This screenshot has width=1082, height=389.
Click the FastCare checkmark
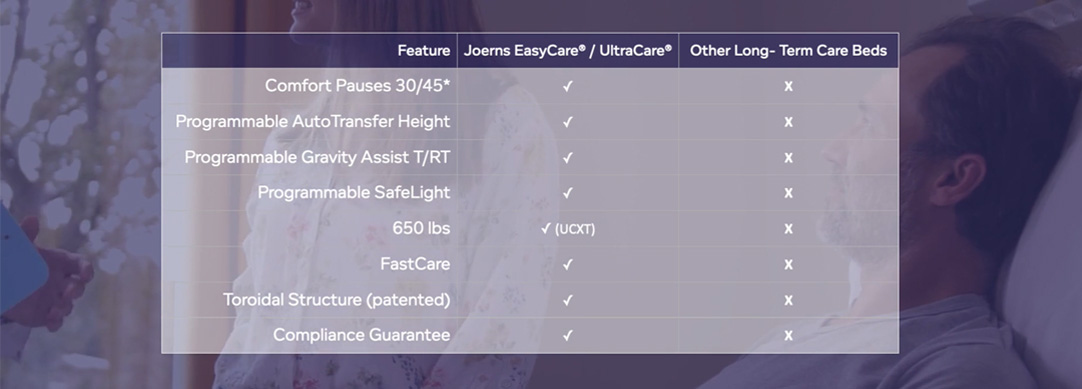pos(567,264)
